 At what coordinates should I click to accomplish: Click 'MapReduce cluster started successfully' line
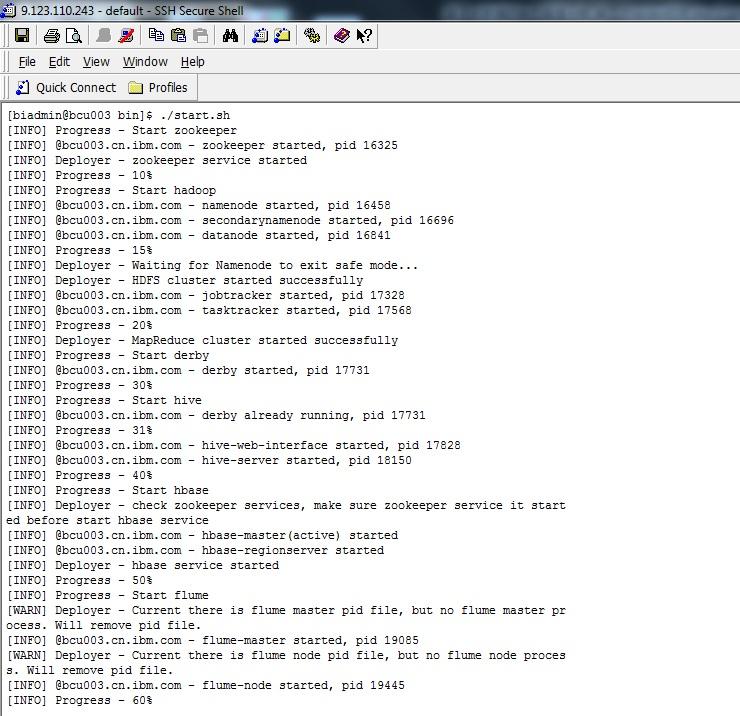coord(202,340)
